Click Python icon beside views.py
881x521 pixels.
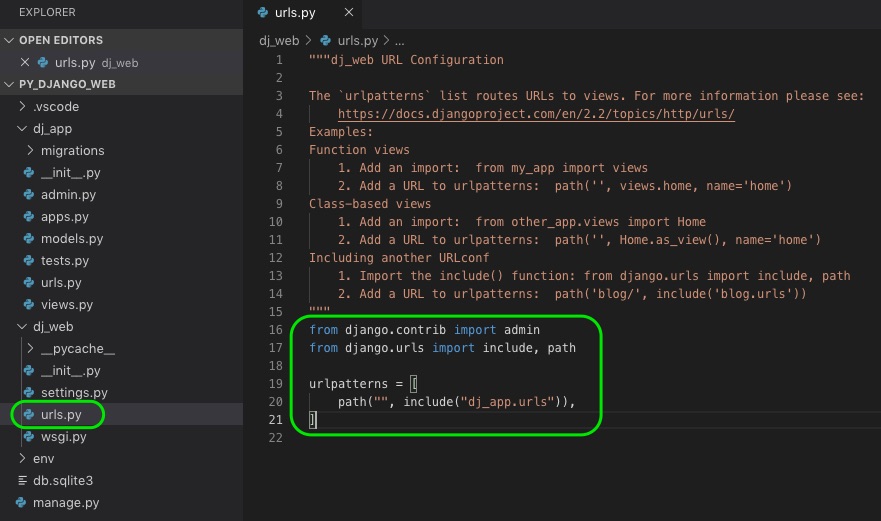29,304
